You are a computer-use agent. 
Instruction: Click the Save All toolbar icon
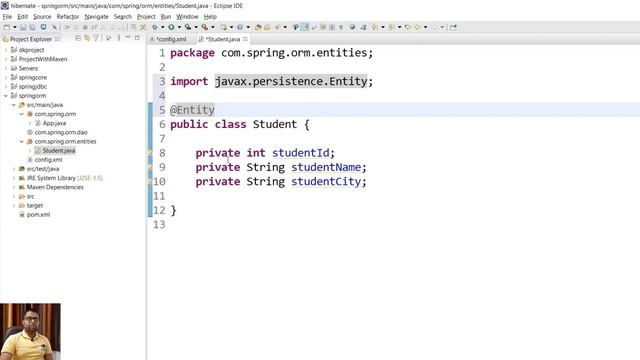[32, 27]
